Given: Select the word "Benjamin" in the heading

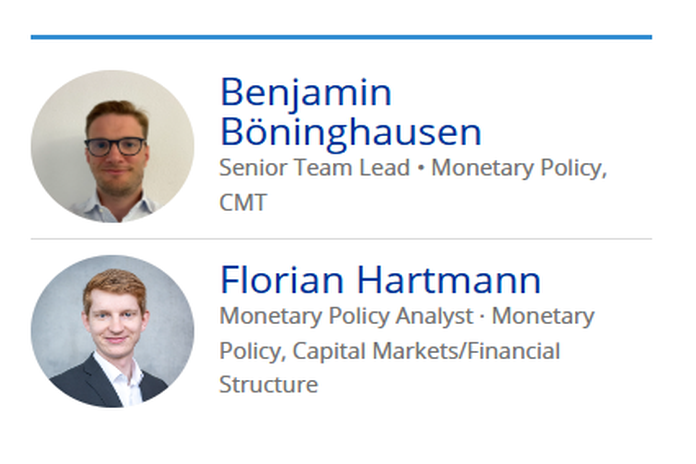Looking at the screenshot, I should tap(305, 93).
